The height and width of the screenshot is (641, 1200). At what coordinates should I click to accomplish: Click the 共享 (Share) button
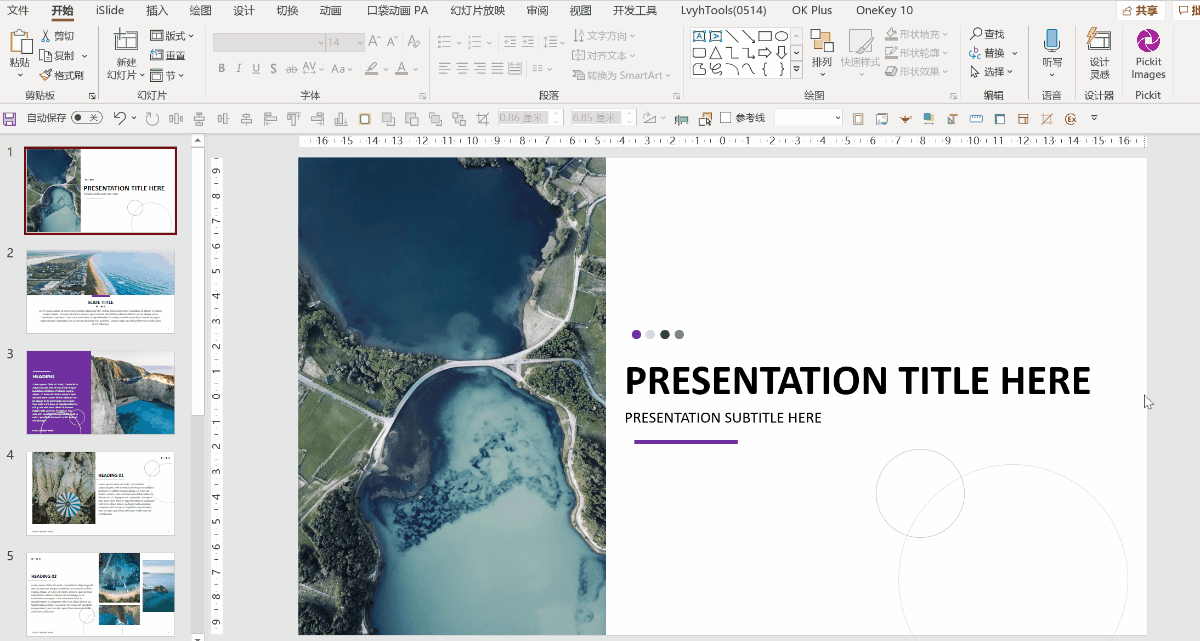coord(1140,11)
